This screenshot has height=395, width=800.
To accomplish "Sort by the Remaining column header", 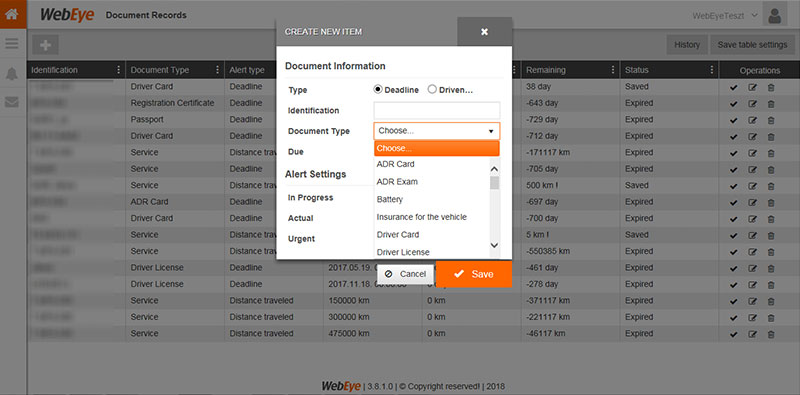I will pos(546,70).
